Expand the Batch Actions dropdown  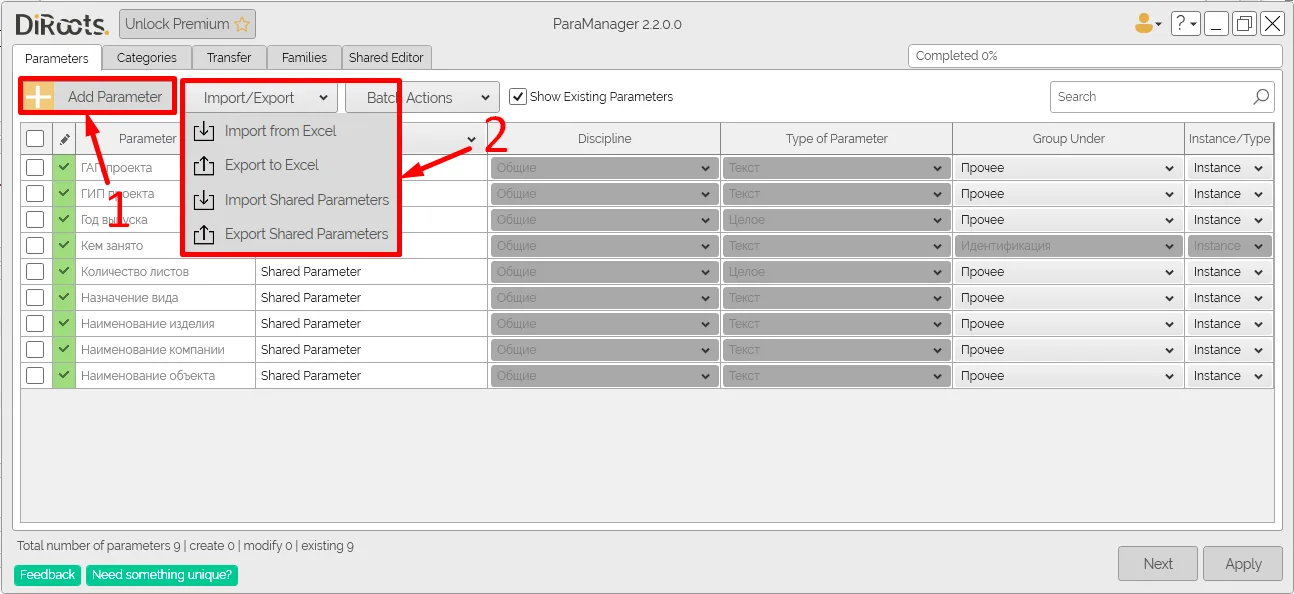422,97
